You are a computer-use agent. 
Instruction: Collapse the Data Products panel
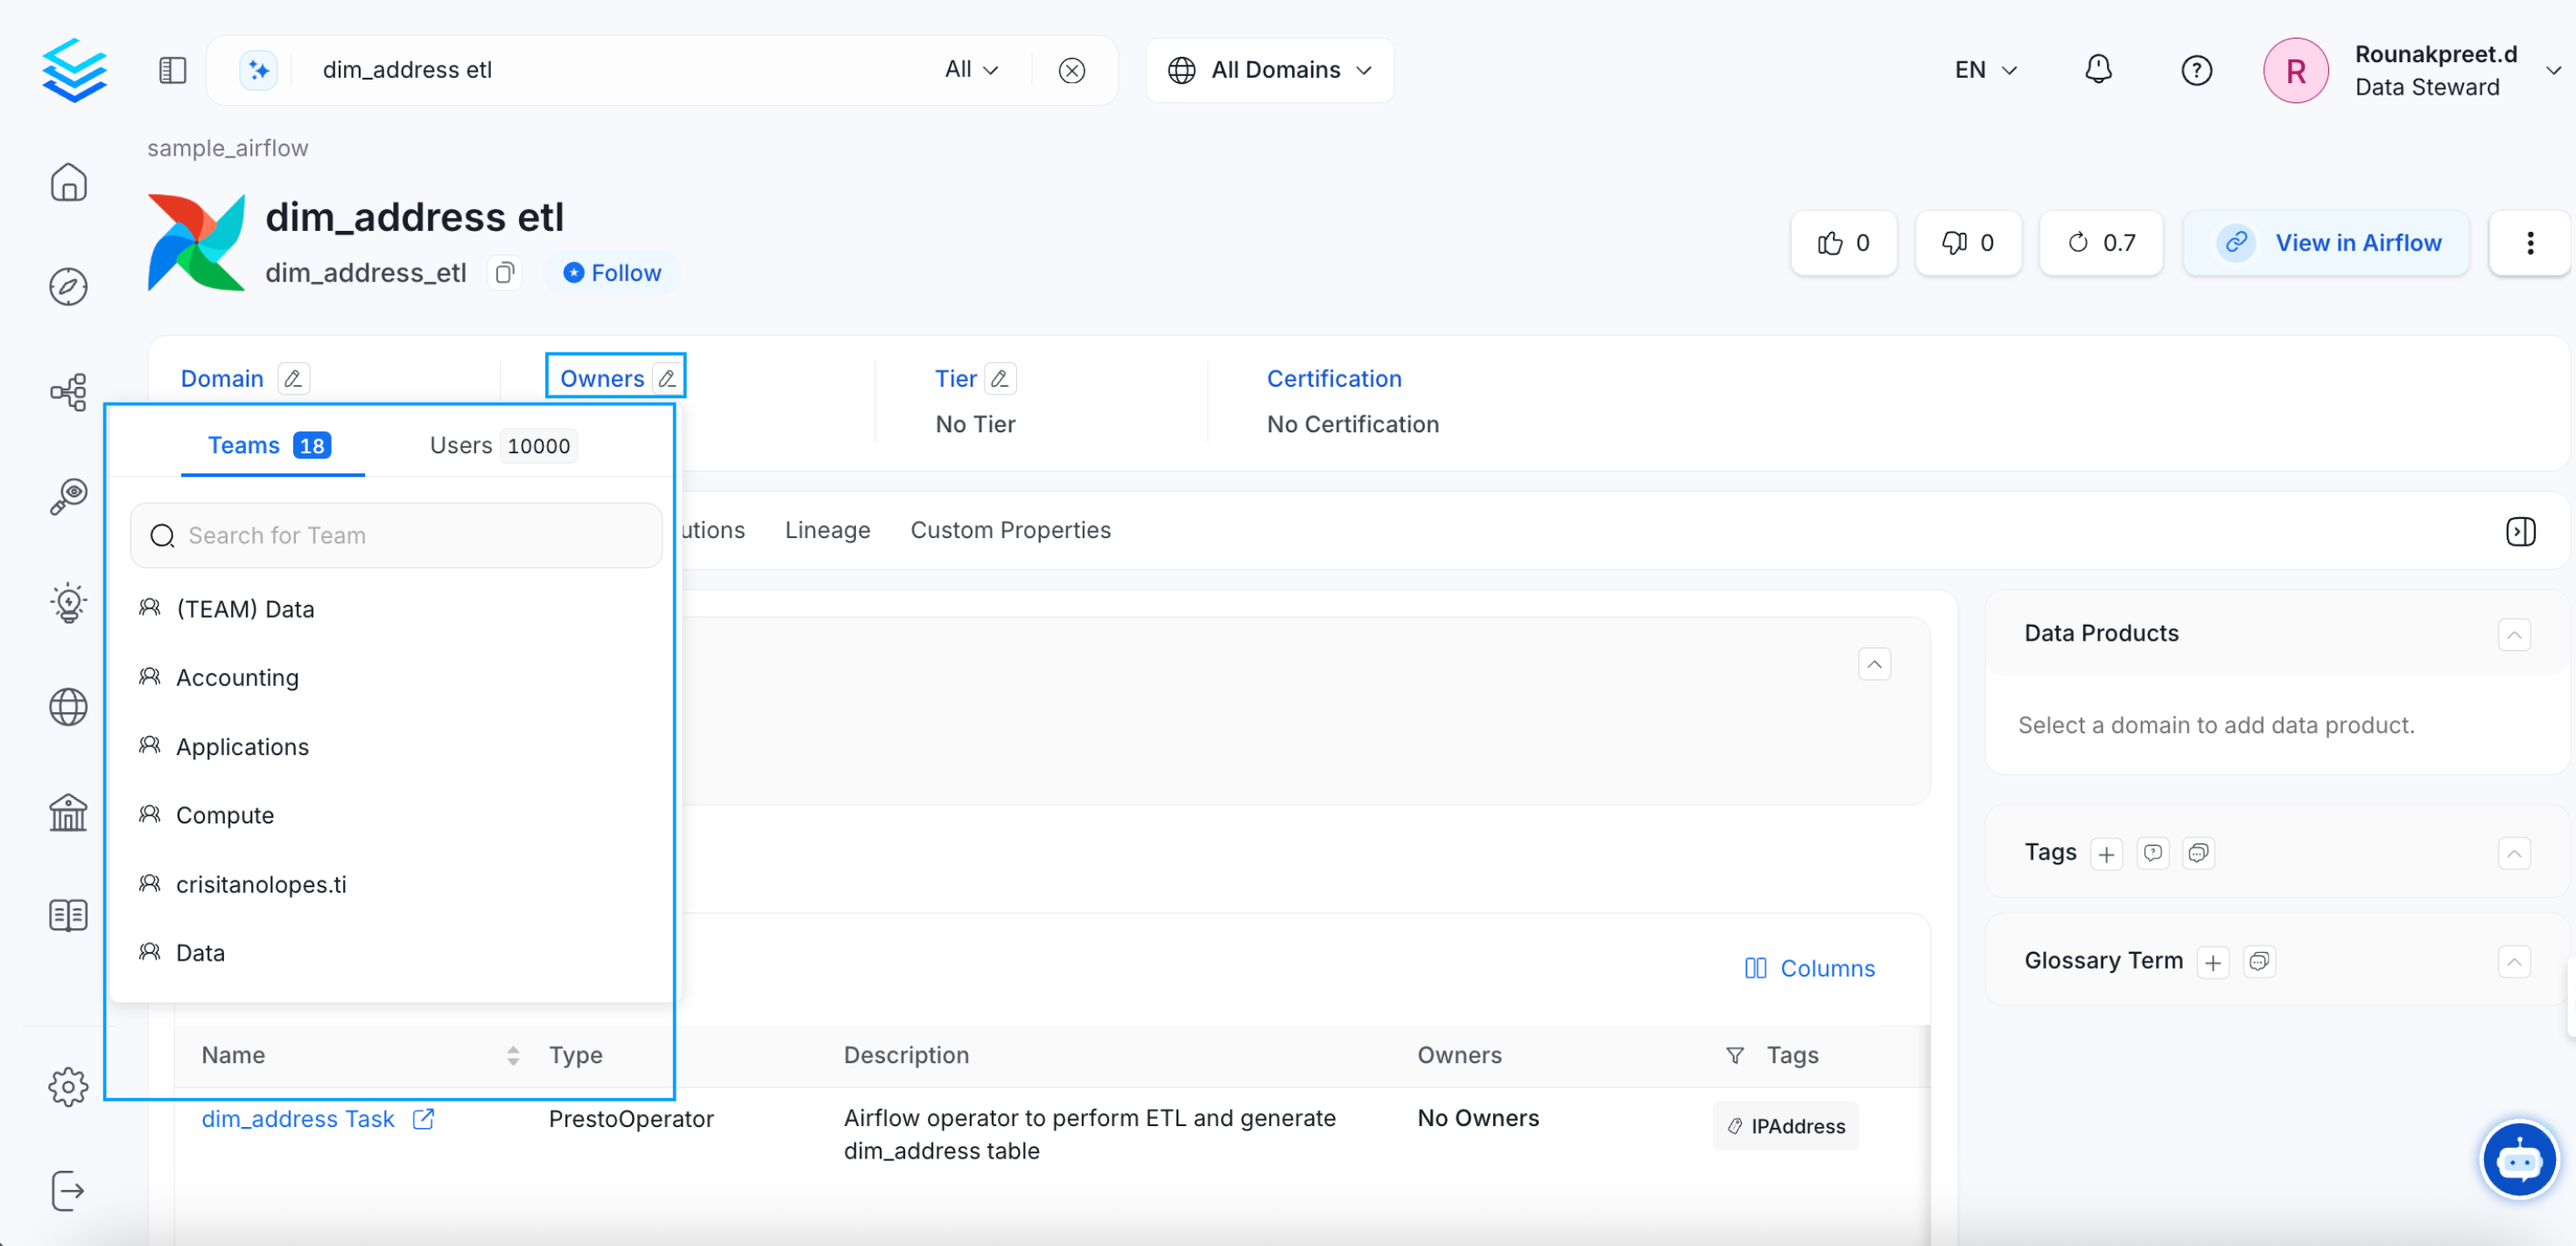click(2514, 634)
